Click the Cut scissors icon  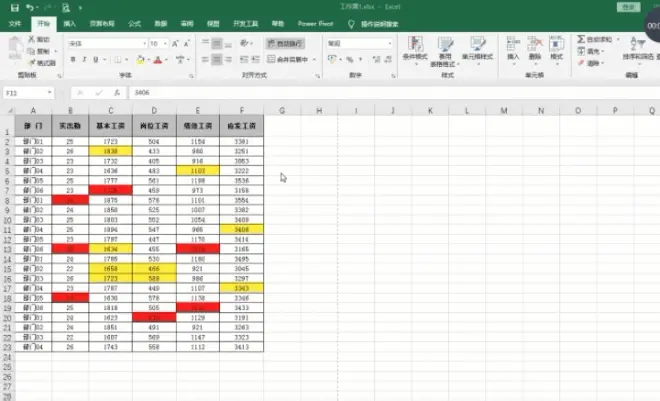[x=32, y=39]
